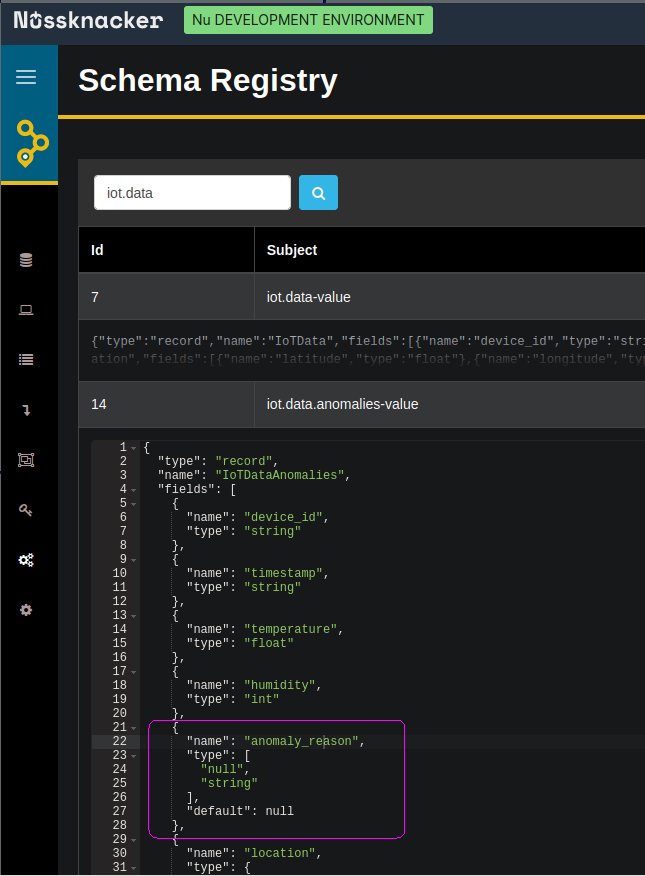Image resolution: width=645 pixels, height=876 pixels.
Task: Select the laptop sidebar icon
Action: [x=26, y=310]
